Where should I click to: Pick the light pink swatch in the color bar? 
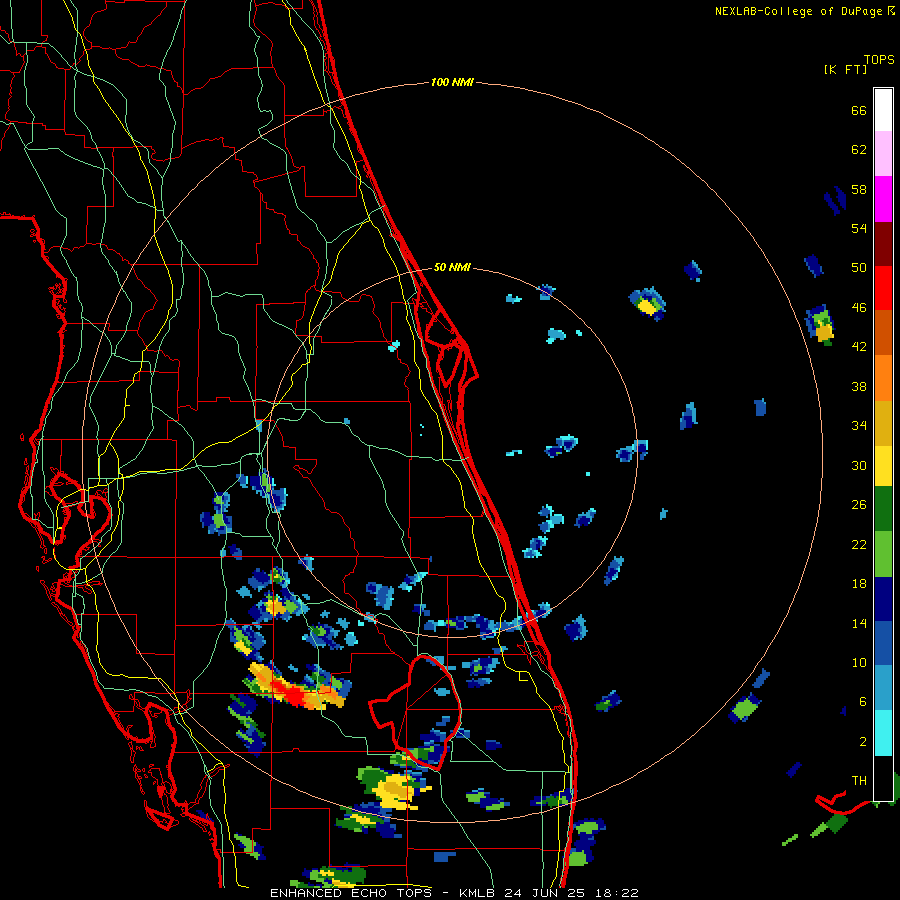click(883, 153)
